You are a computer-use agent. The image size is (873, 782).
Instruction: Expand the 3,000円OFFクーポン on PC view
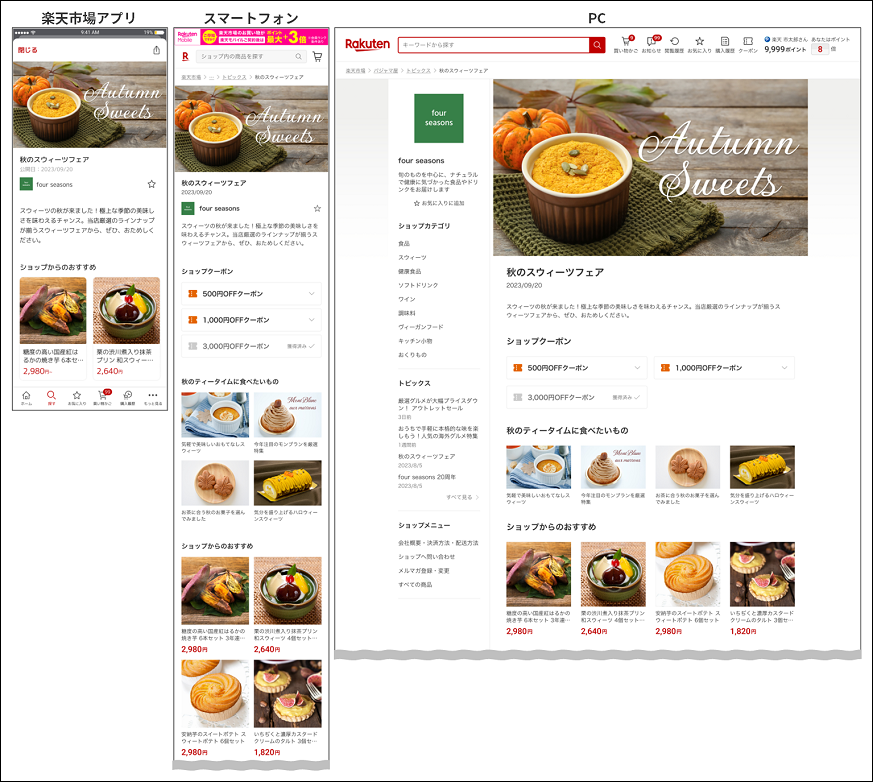point(576,397)
